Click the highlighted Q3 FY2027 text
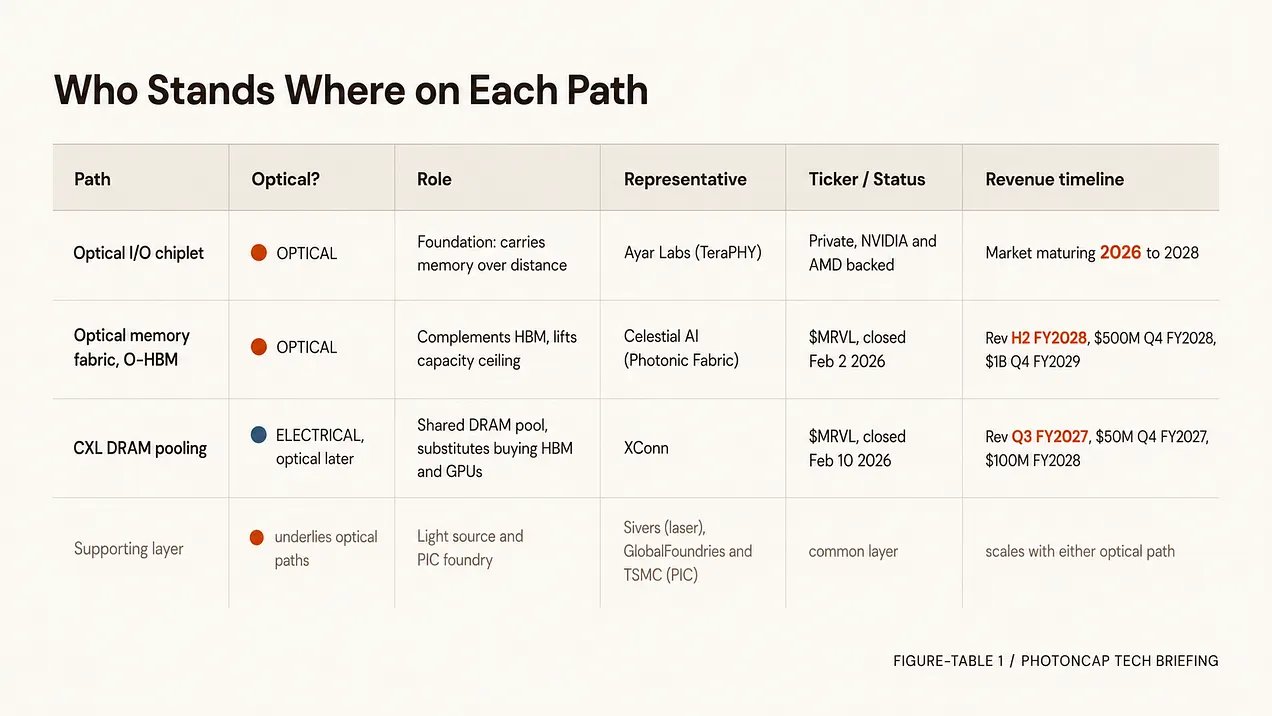Screen dimensions: 1272x716 tap(1050, 436)
